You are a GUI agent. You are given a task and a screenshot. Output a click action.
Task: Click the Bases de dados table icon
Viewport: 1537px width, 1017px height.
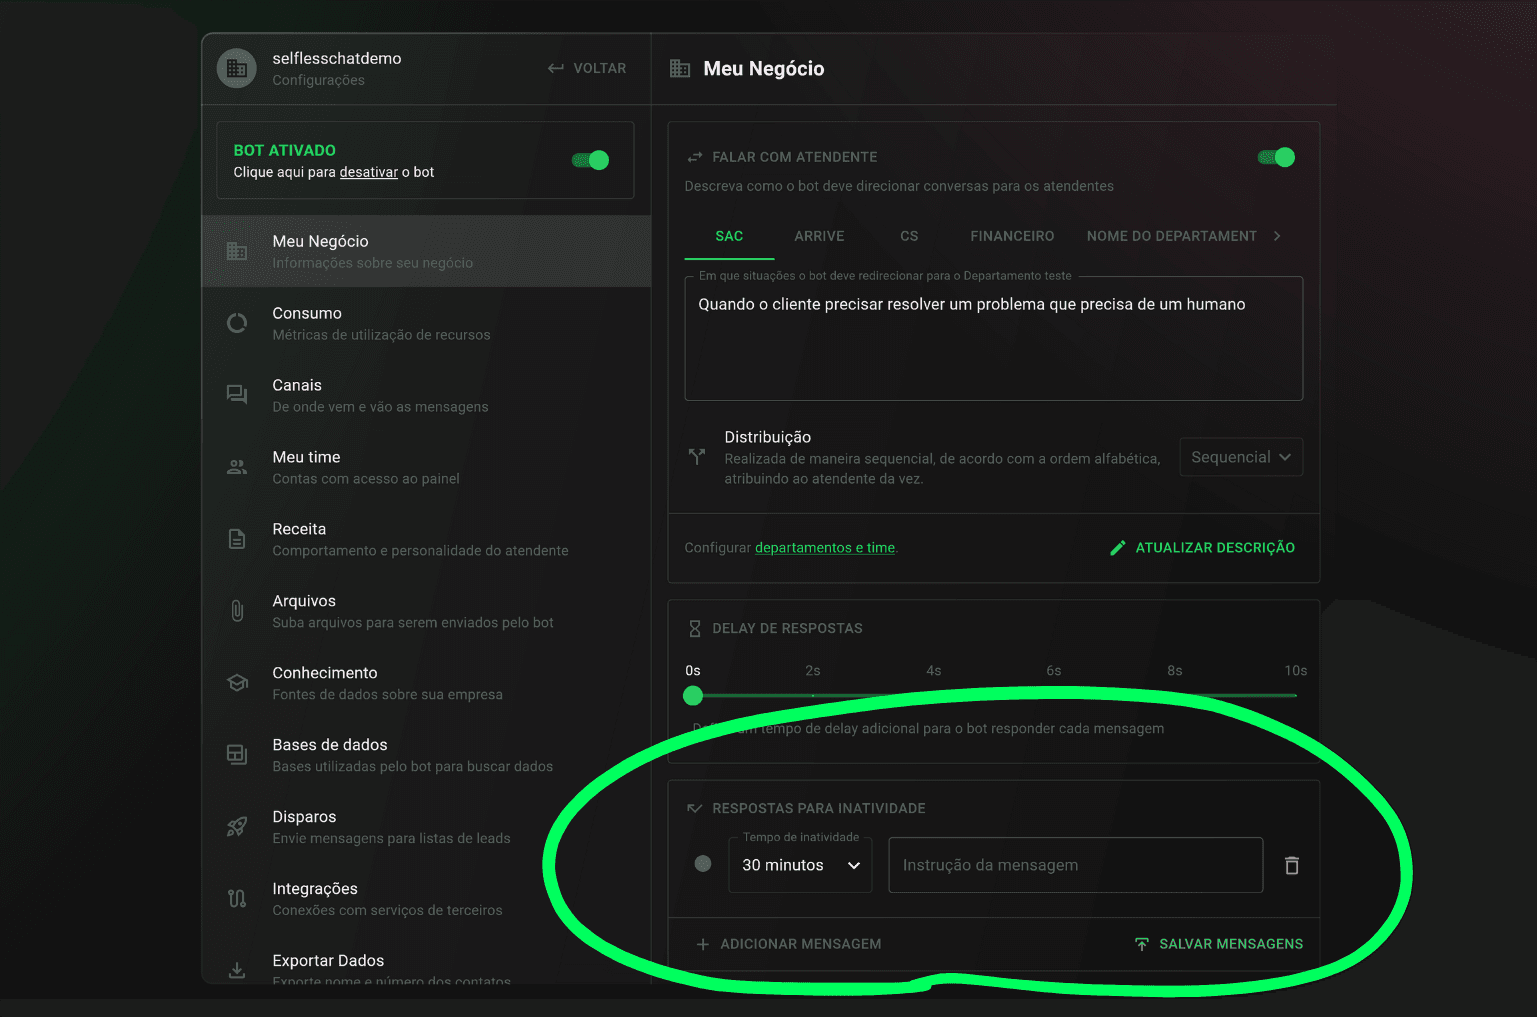click(237, 755)
